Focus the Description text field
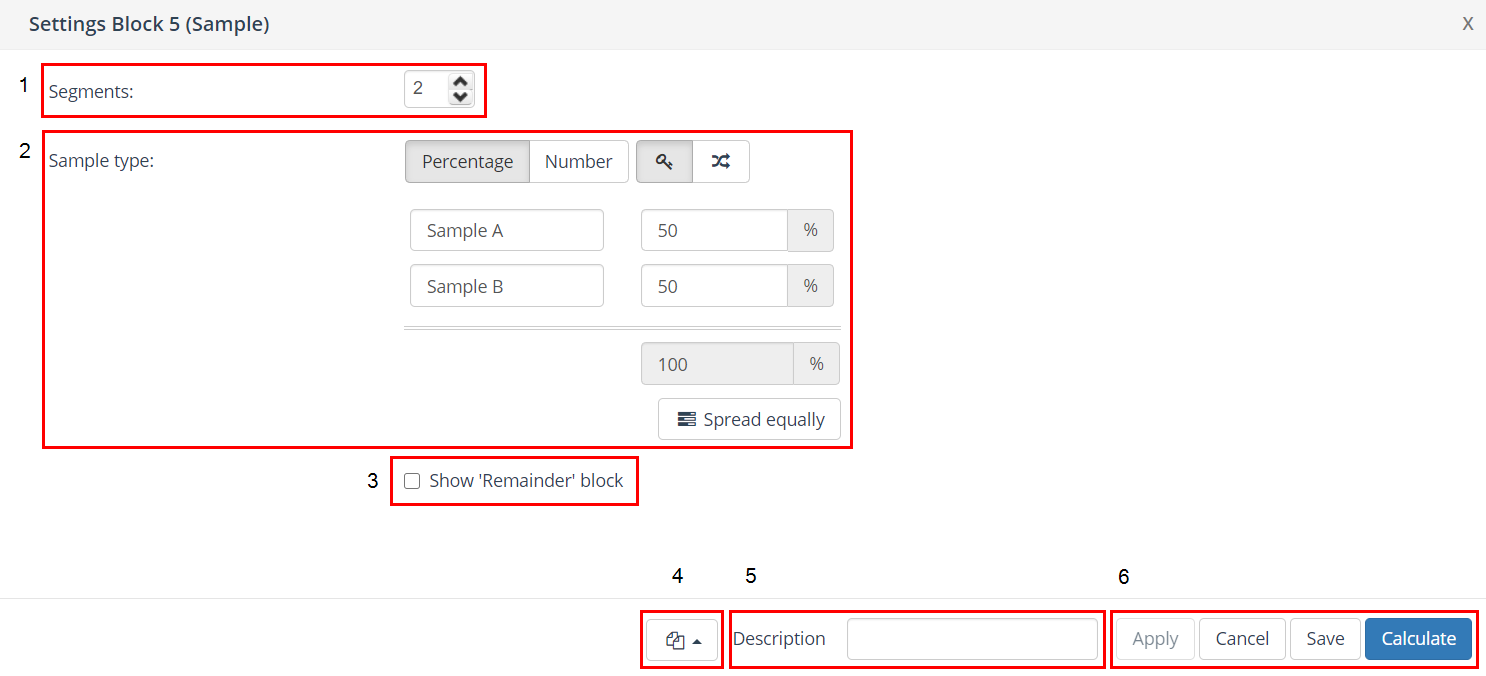This screenshot has width=1486, height=676. pos(972,639)
